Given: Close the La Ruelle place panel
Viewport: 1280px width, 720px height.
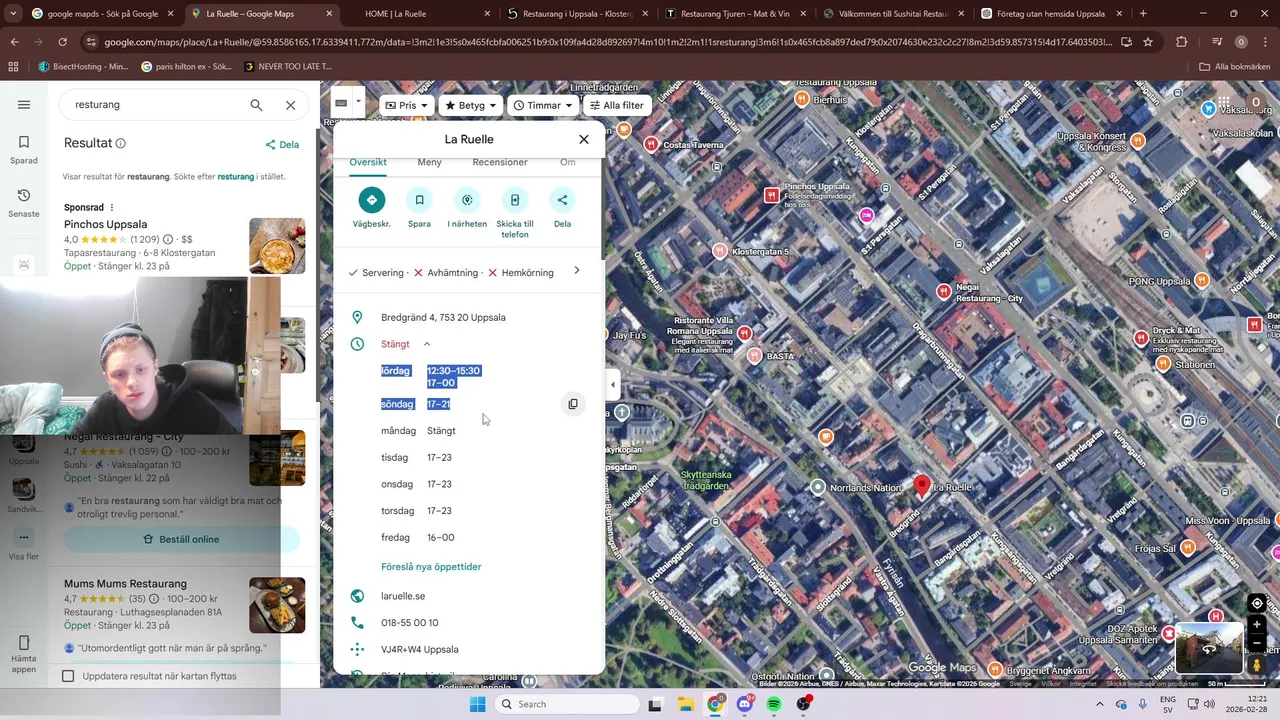Looking at the screenshot, I should tap(584, 139).
